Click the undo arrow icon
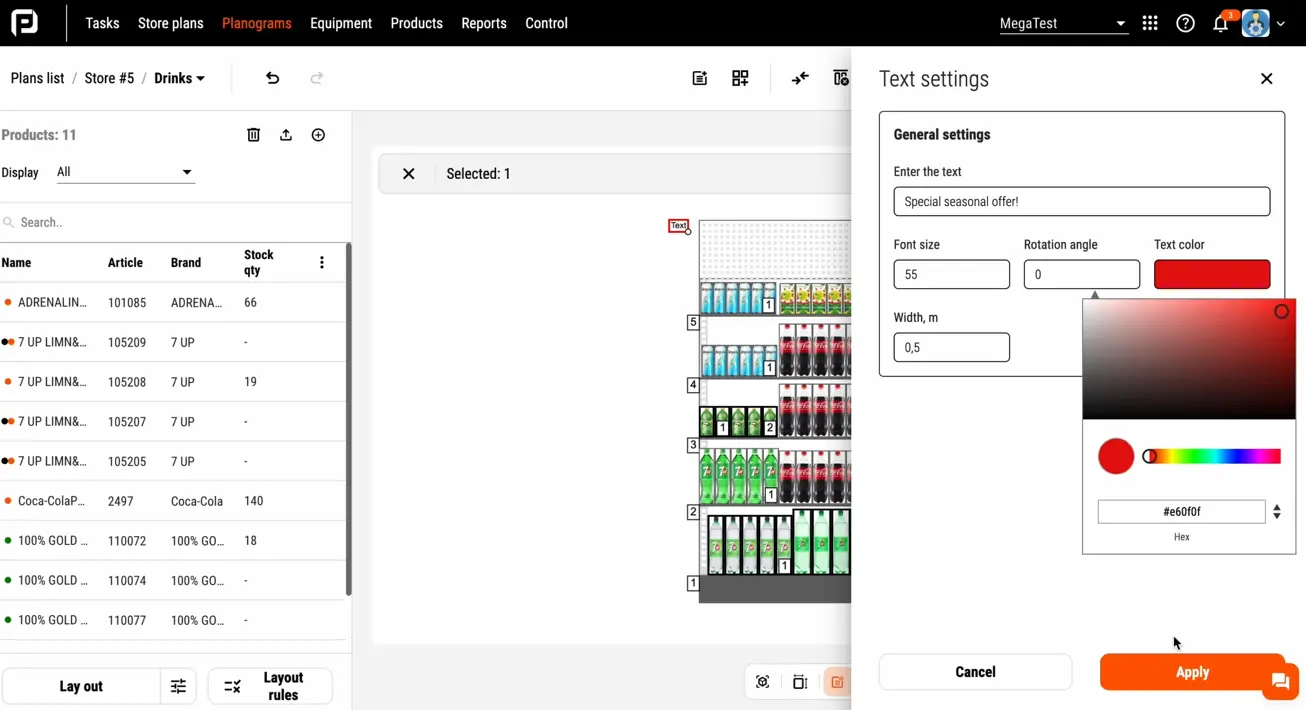The height and width of the screenshot is (710, 1306). click(272, 77)
